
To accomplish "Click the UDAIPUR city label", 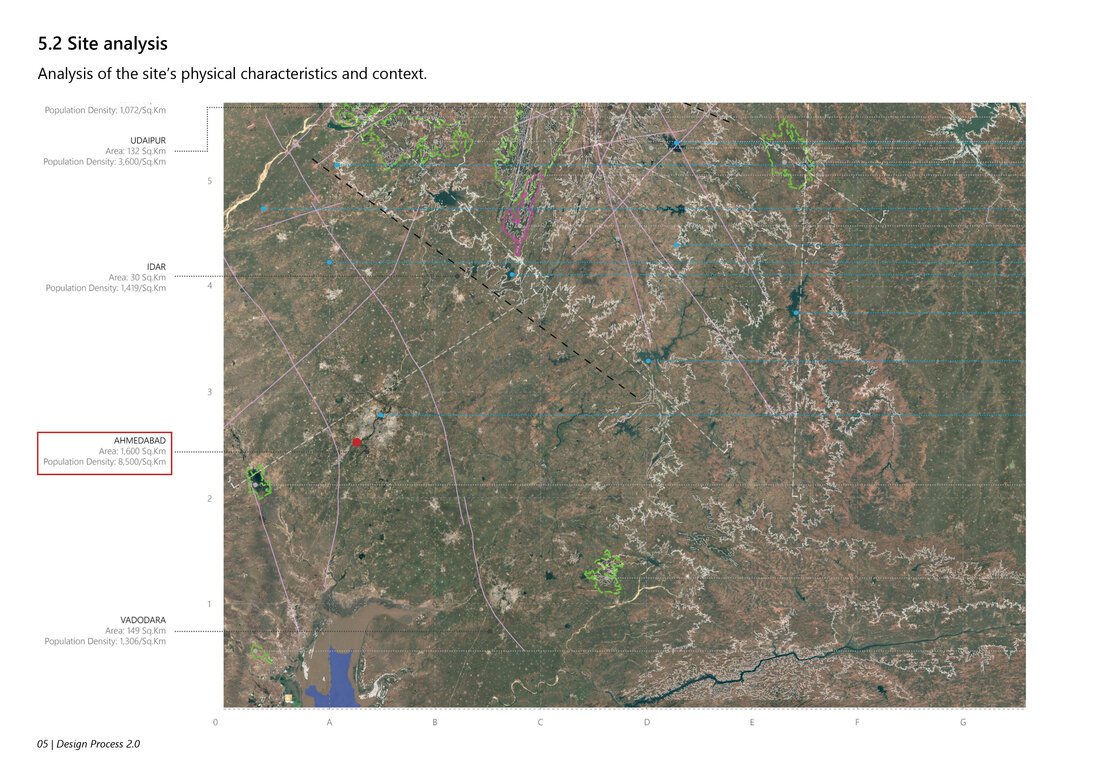I will pyautogui.click(x=148, y=140).
